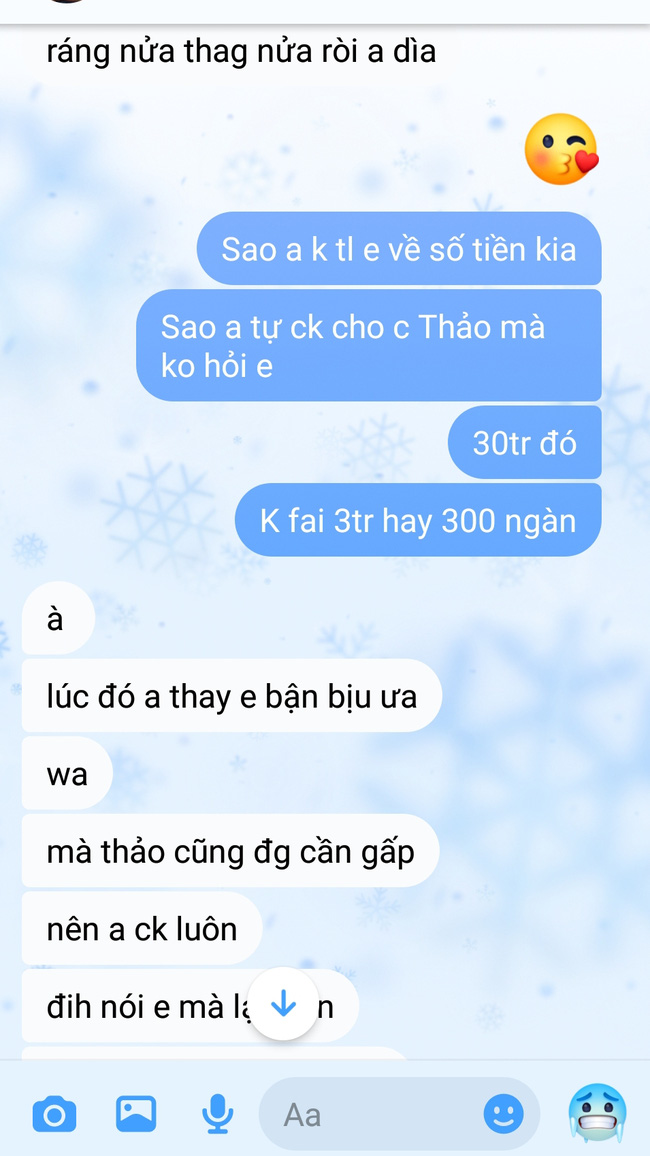Open the emoji picker smiley in message field
Screen dimensions: 650x1156
pyautogui.click(x=503, y=1113)
